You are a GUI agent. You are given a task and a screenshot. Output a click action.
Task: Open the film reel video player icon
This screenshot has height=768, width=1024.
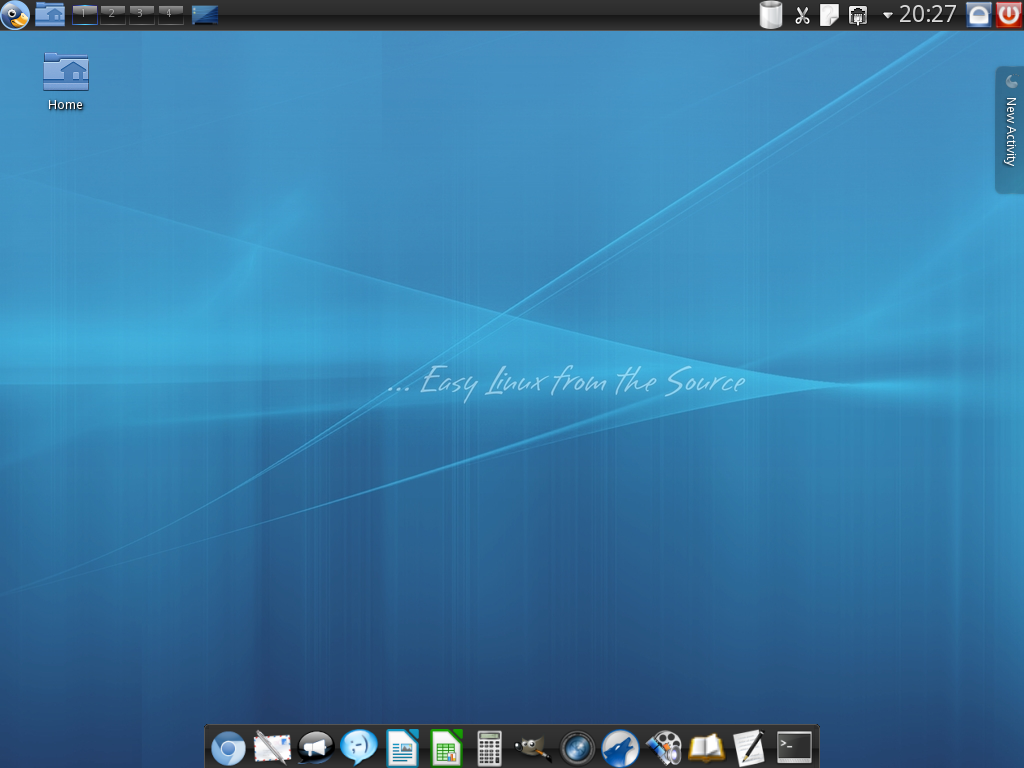(x=664, y=748)
